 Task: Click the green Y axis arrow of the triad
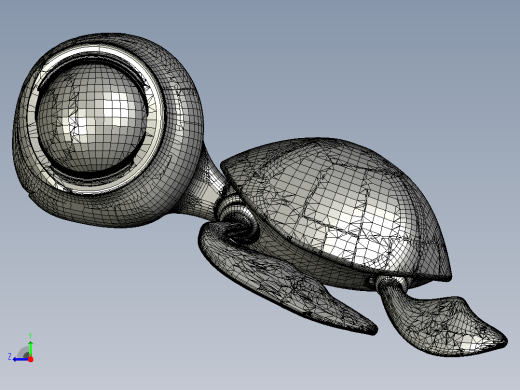pos(30,348)
